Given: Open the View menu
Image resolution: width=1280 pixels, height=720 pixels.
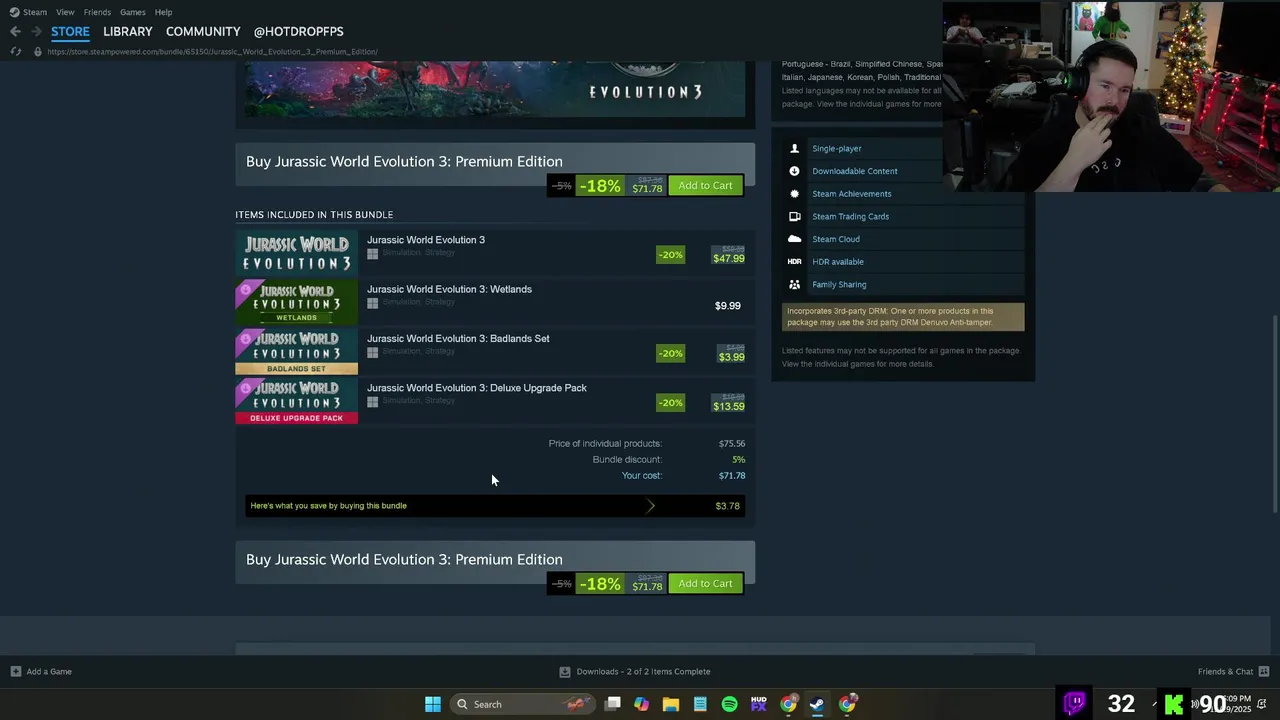Looking at the screenshot, I should [x=65, y=12].
